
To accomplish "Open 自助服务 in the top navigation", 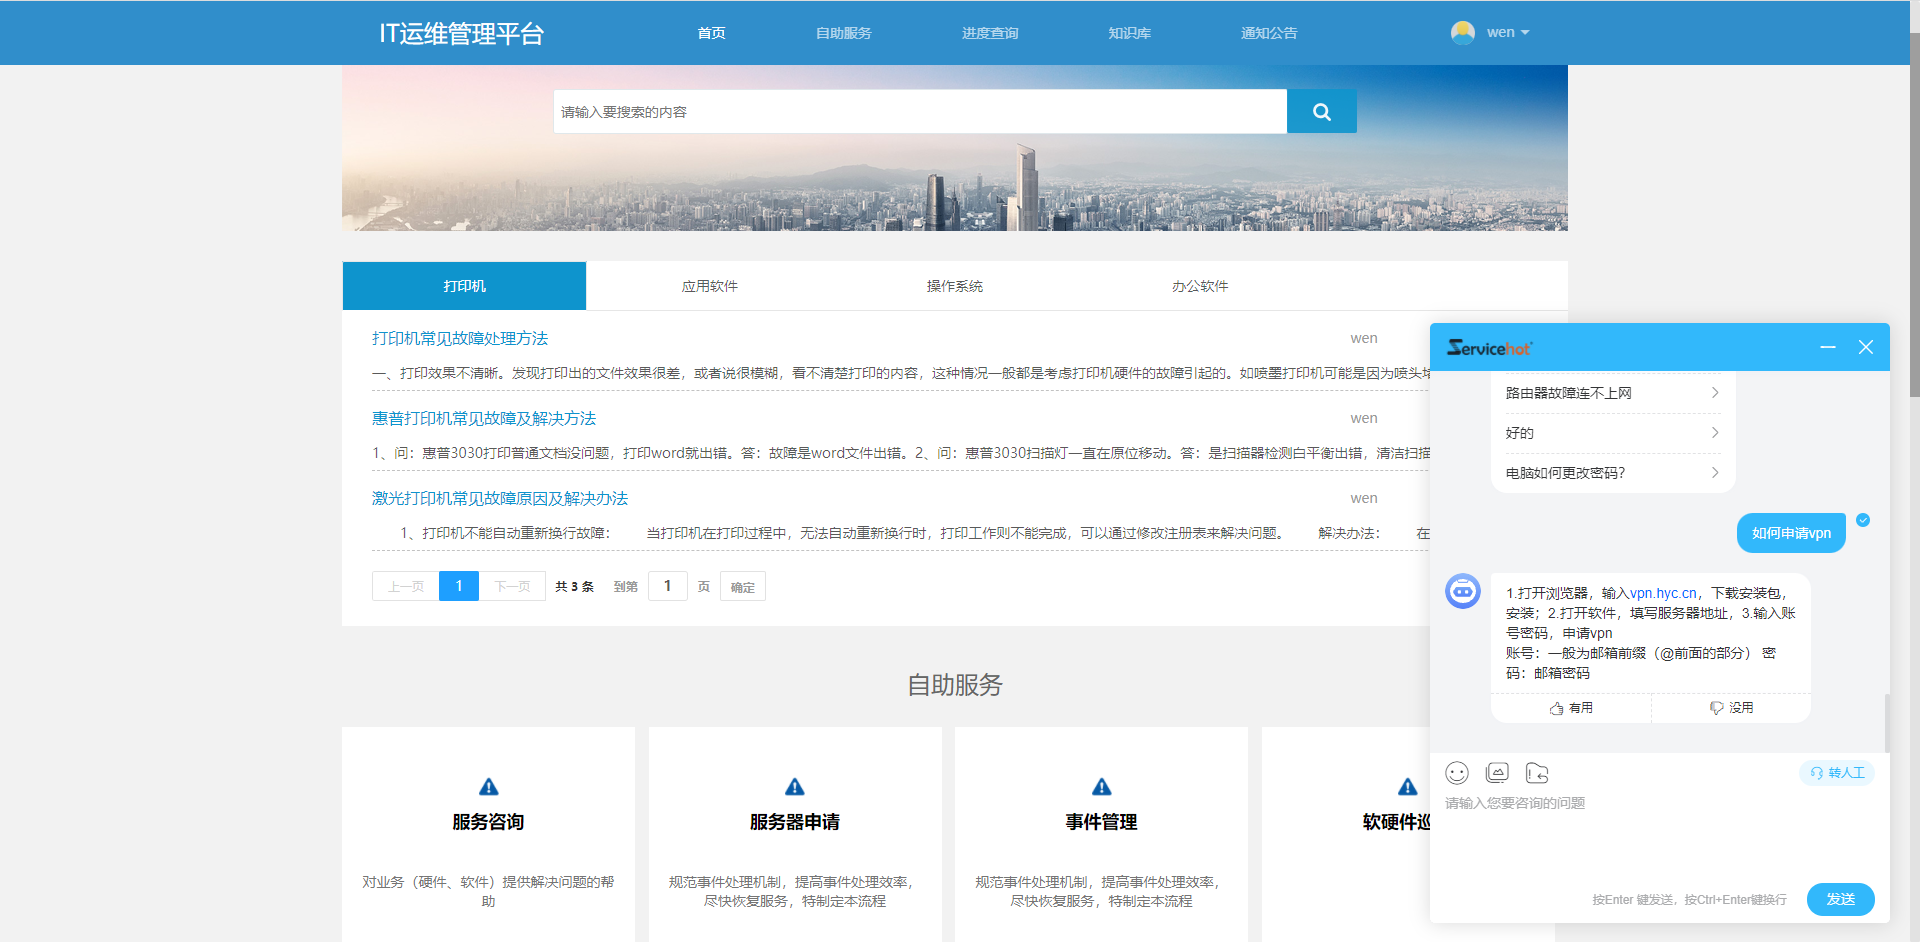I will coord(843,33).
